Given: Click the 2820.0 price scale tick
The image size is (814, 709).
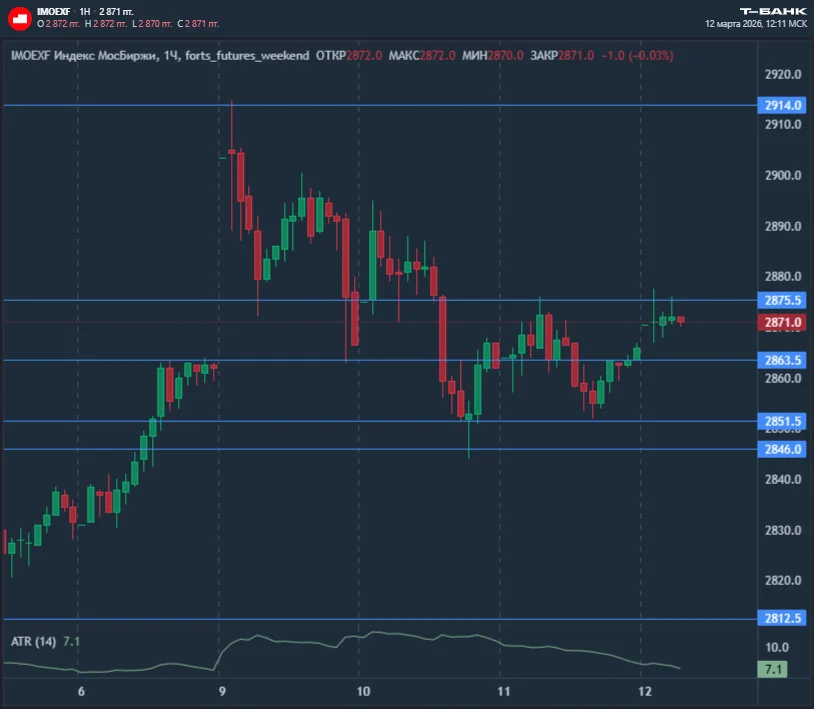Looking at the screenshot, I should click(783, 580).
